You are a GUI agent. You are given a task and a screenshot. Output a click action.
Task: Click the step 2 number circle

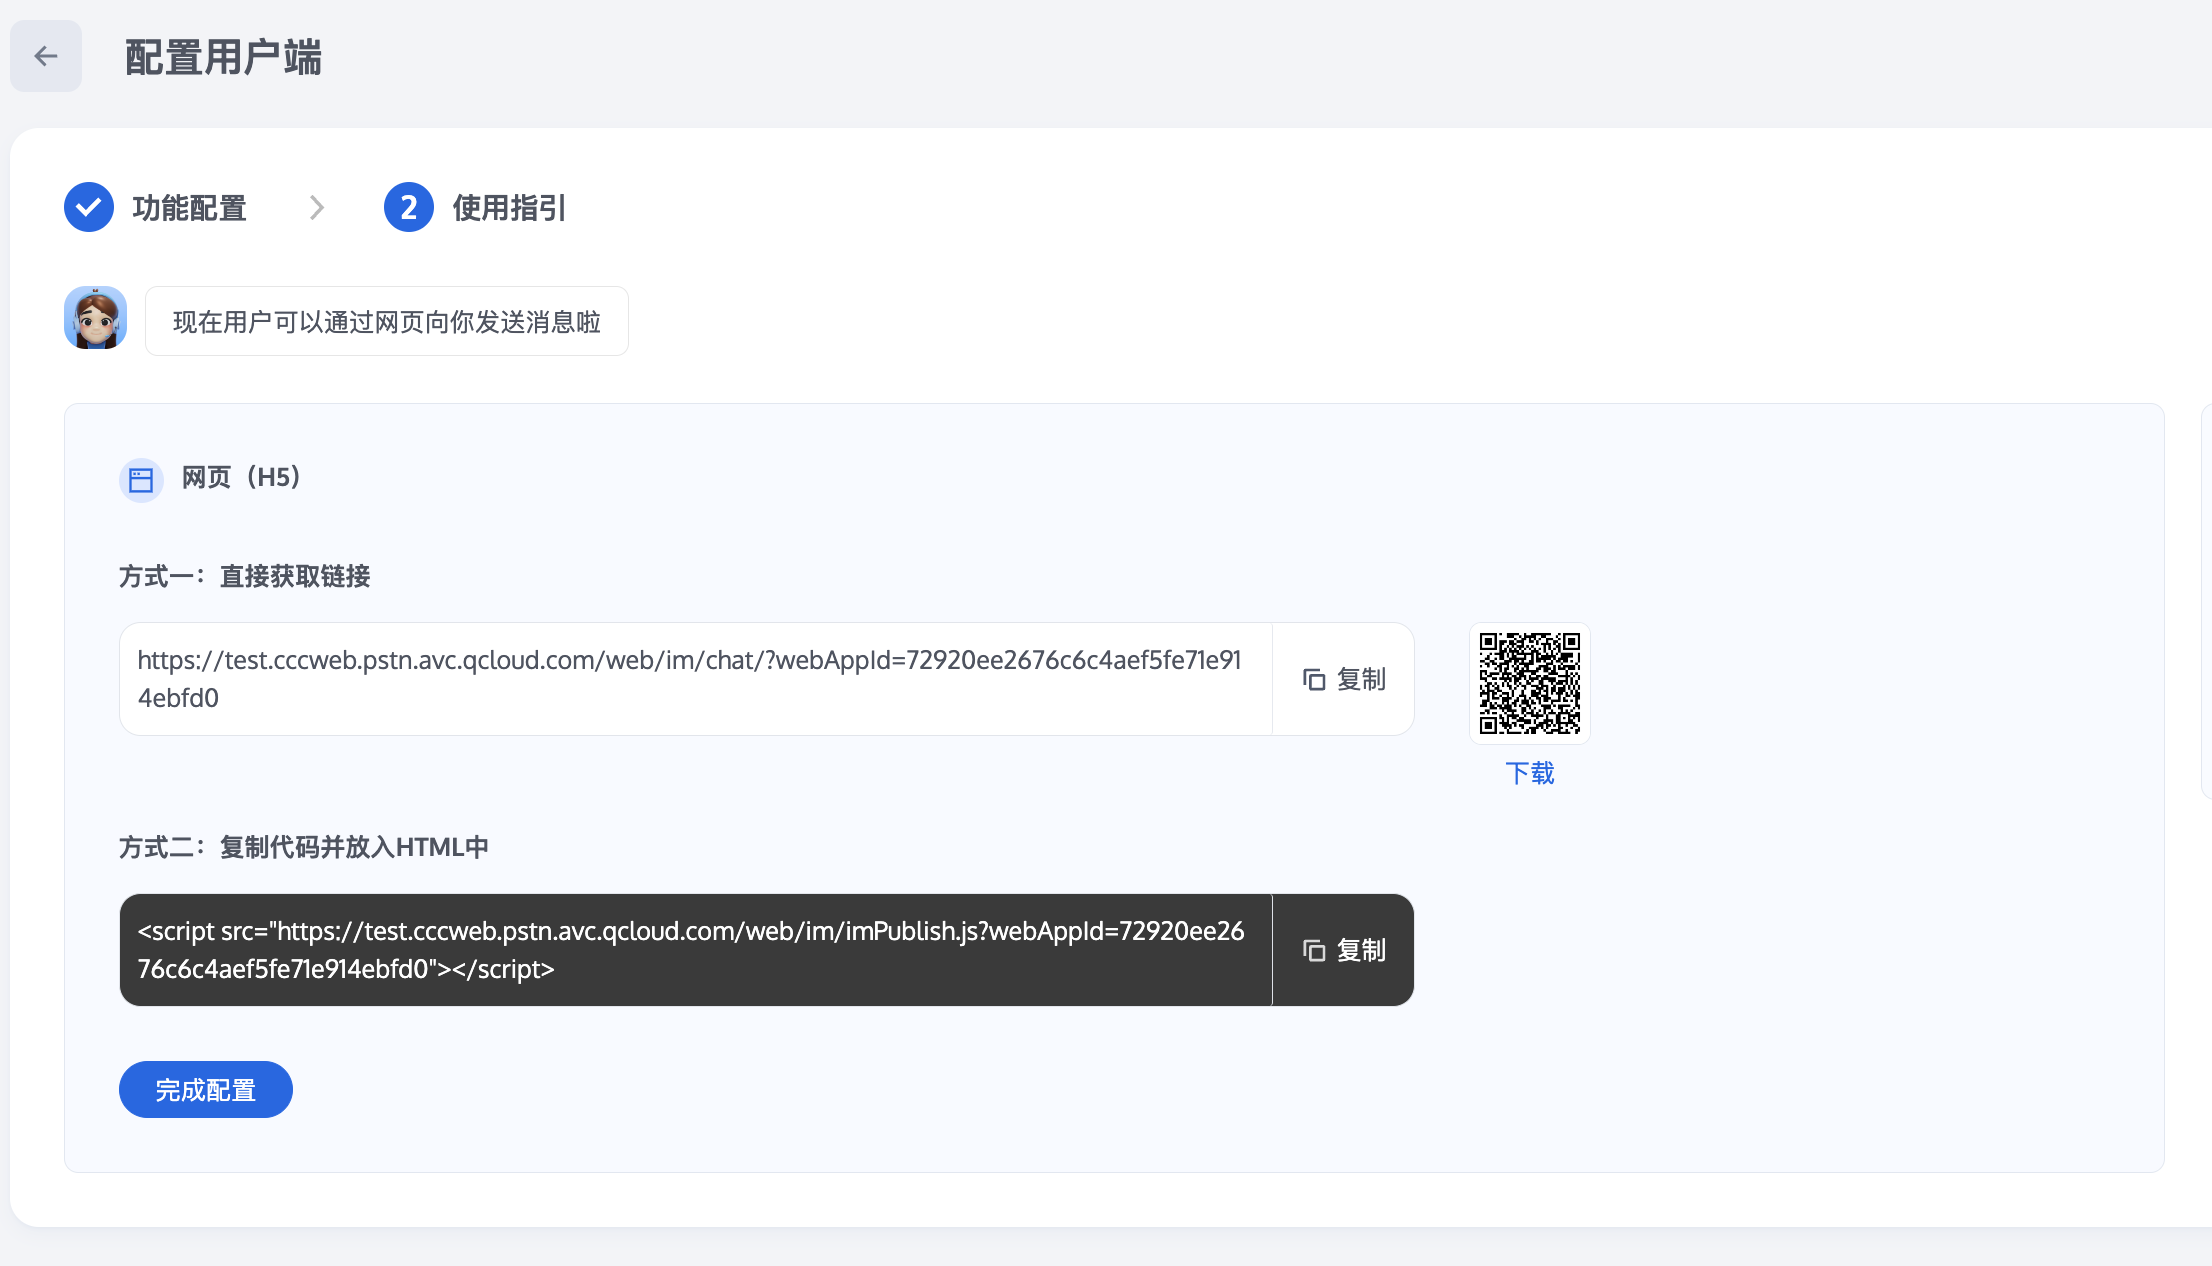[408, 207]
